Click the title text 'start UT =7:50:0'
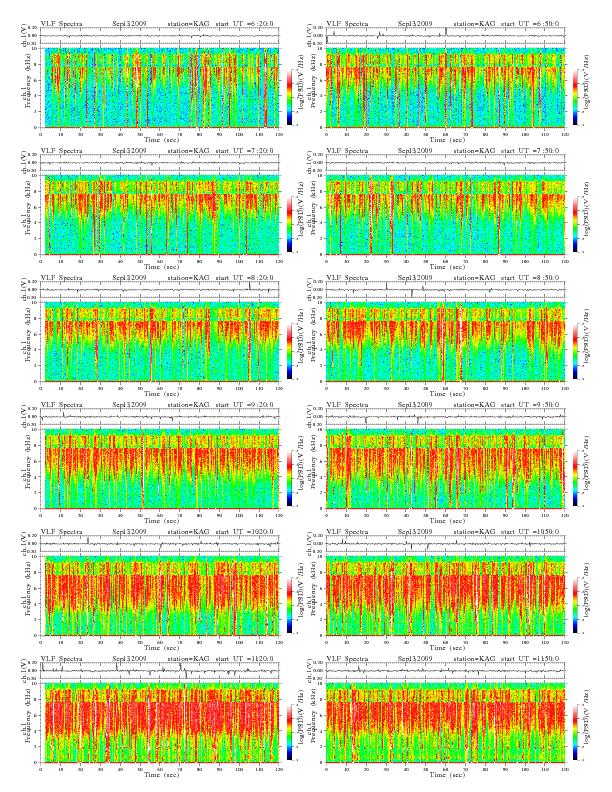The width and height of the screenshot is (612, 792). click(x=530, y=151)
